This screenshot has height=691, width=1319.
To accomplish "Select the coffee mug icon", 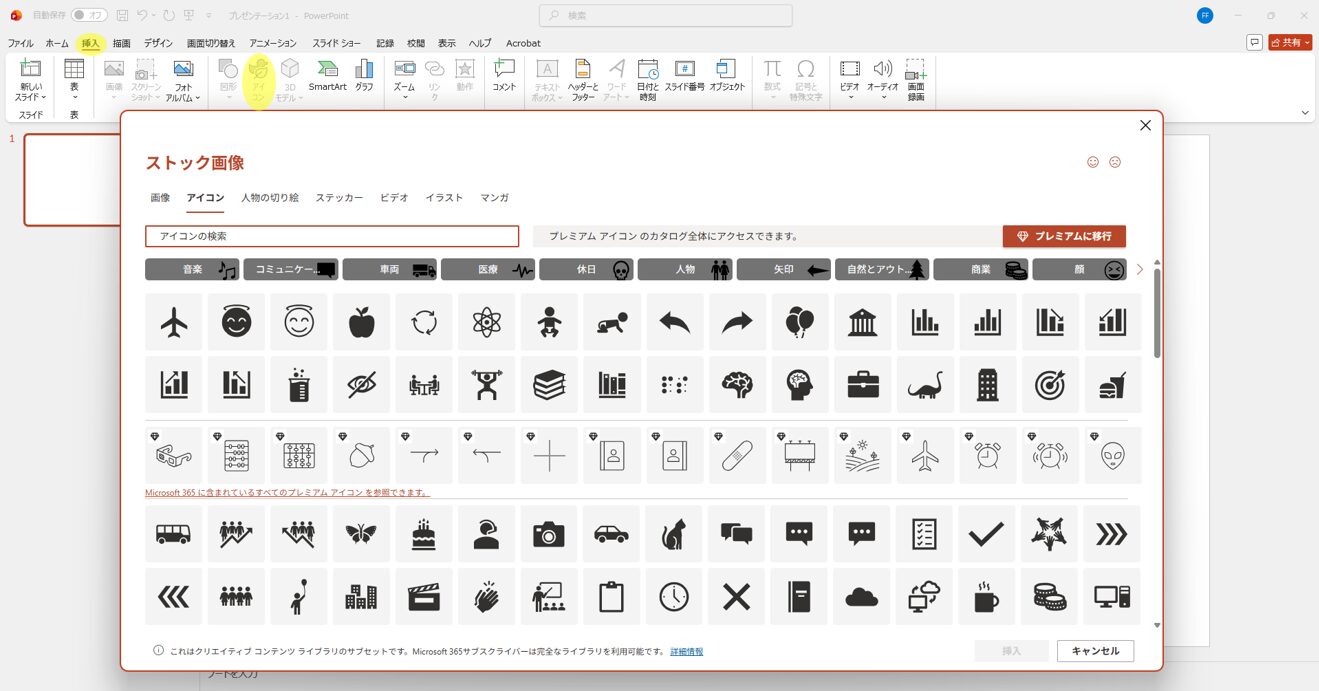I will (986, 597).
